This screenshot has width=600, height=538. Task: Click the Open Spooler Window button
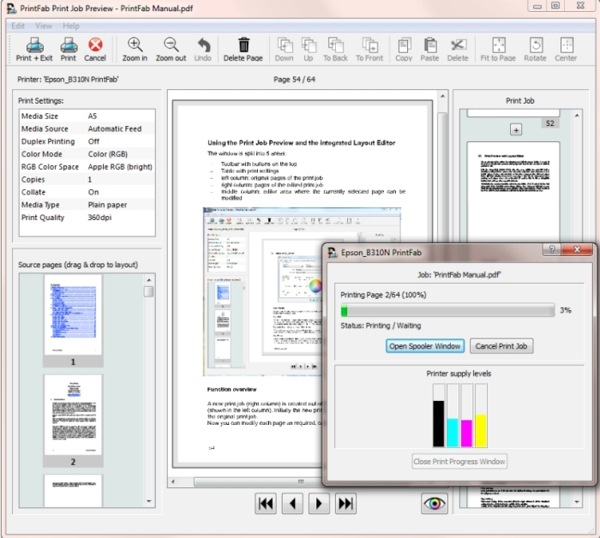(425, 346)
